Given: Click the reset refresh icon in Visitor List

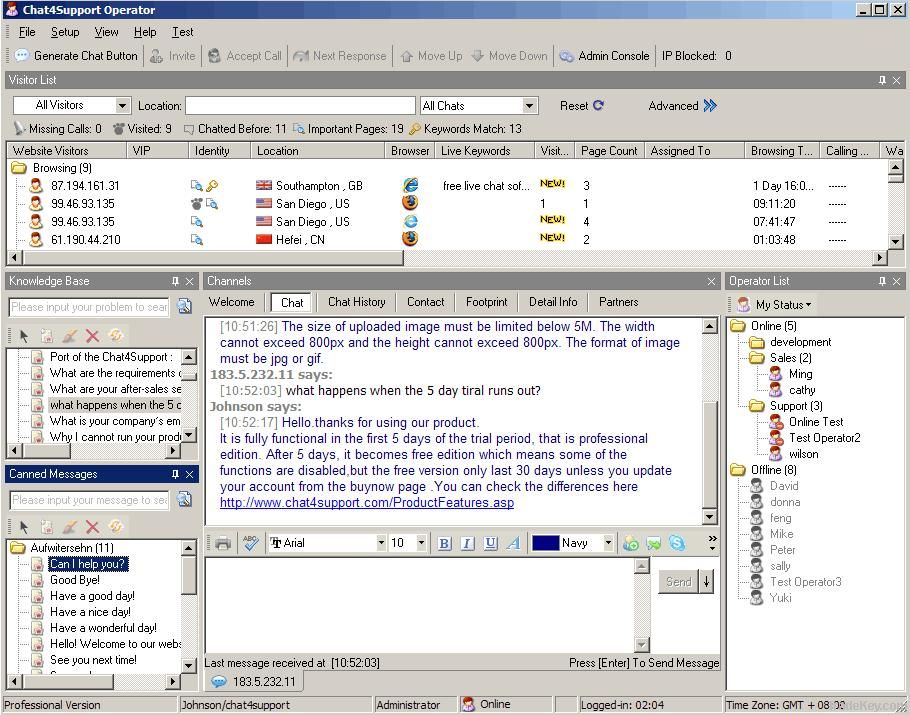Looking at the screenshot, I should [598, 105].
